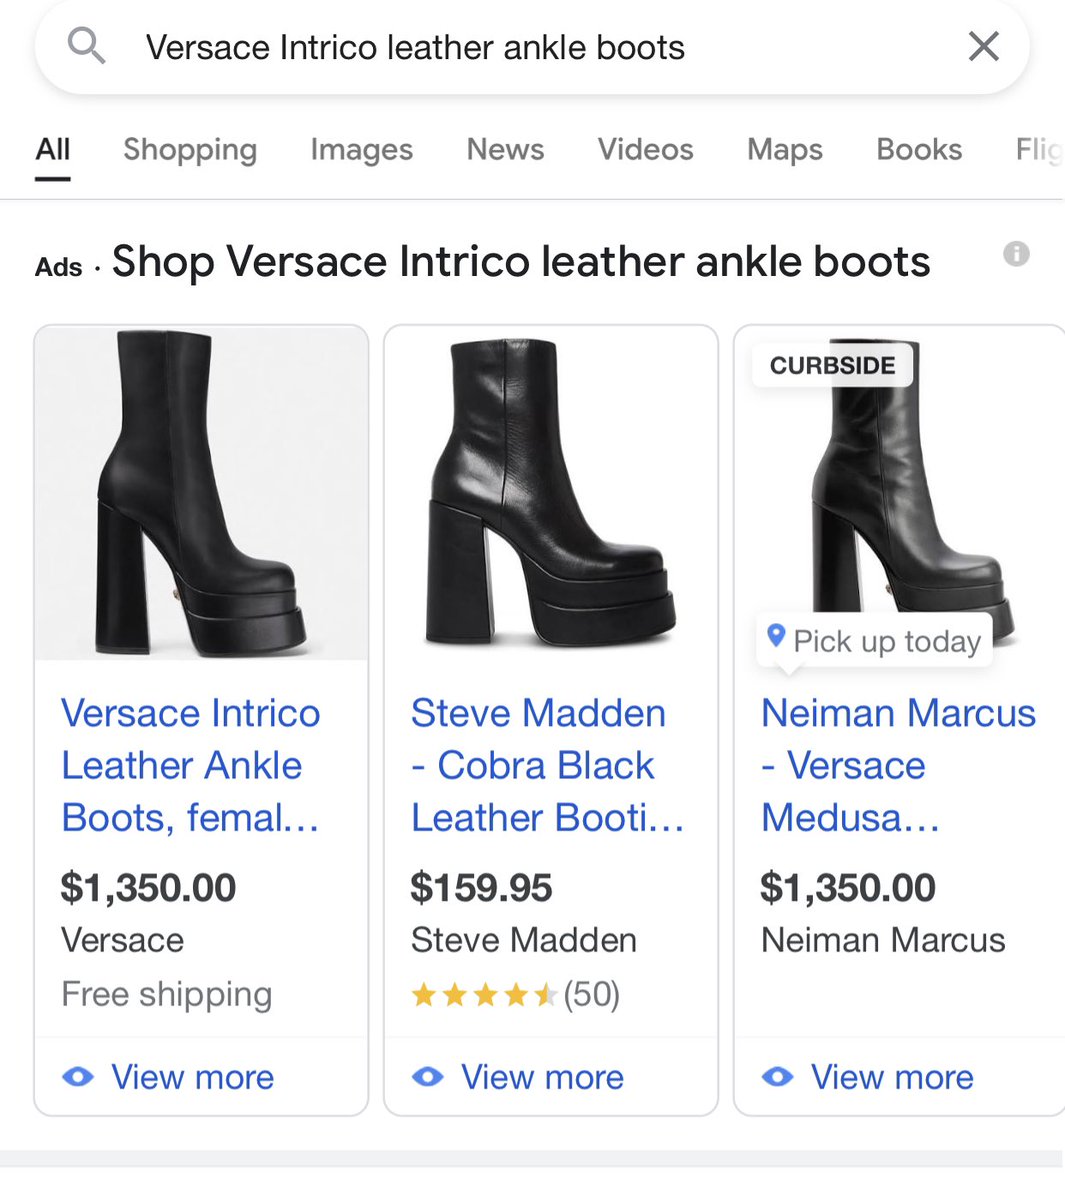Tap the CURBSIDE badge on Neiman Marcus card
The height and width of the screenshot is (1200, 1065).
tap(832, 366)
